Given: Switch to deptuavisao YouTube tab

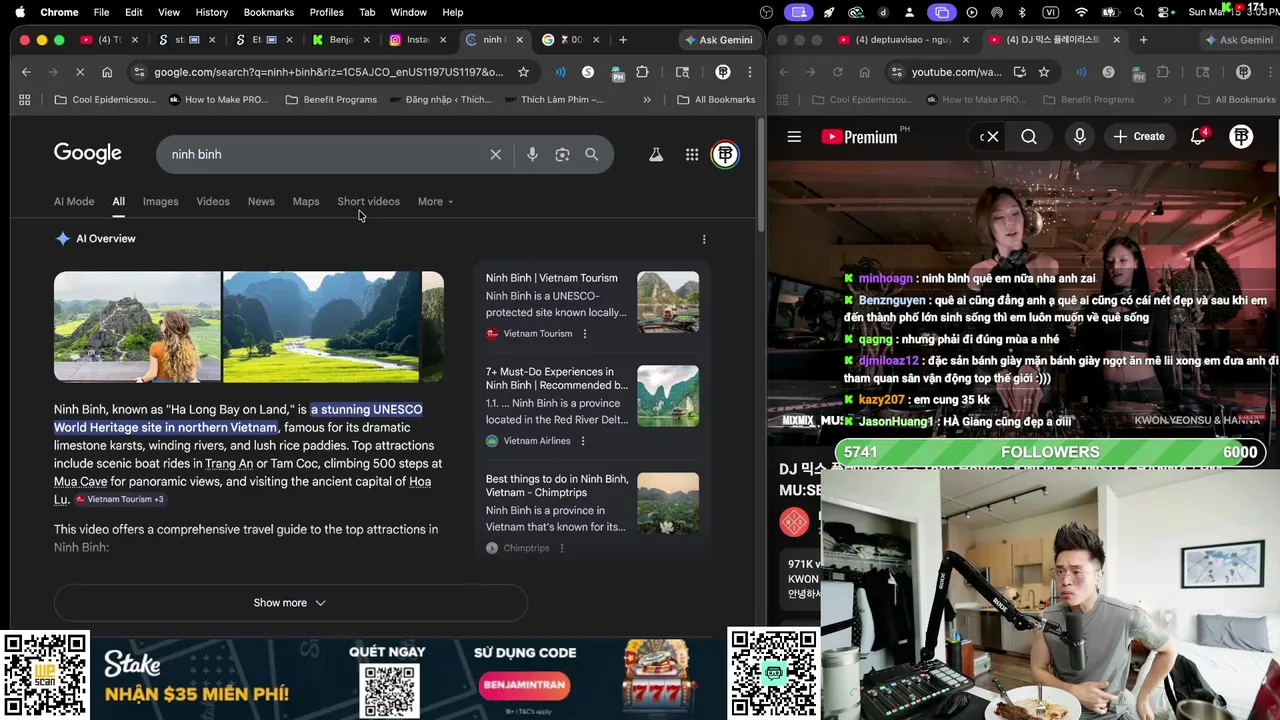Looking at the screenshot, I should click(x=904, y=40).
